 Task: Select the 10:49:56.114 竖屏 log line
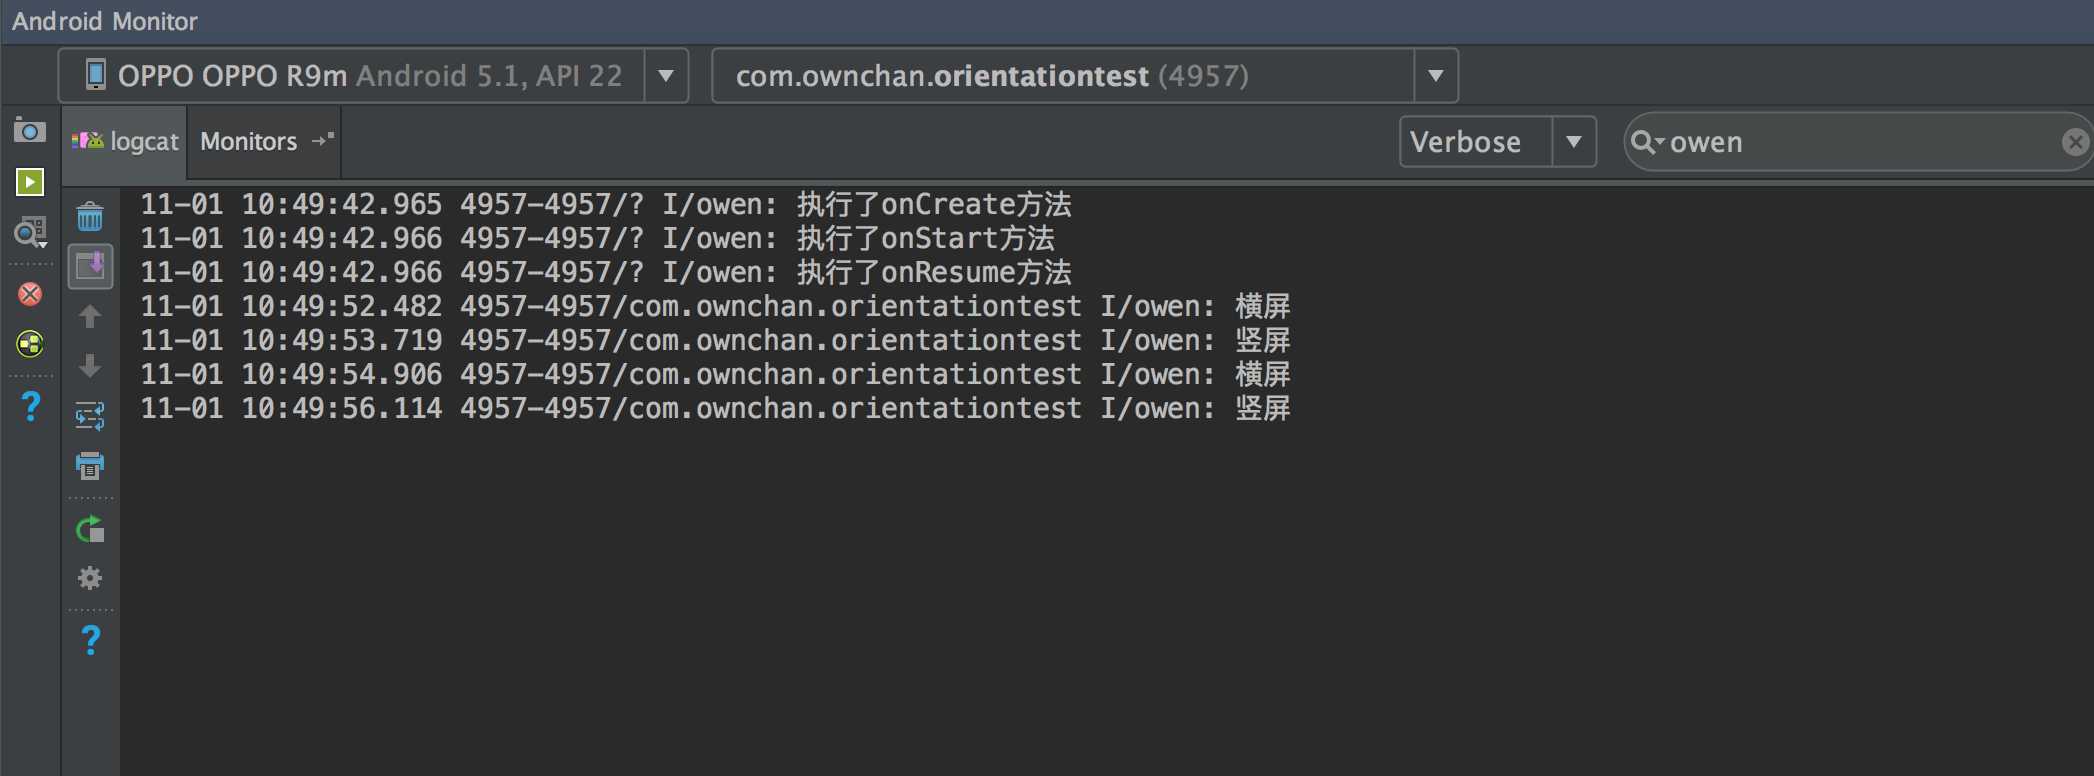(715, 408)
